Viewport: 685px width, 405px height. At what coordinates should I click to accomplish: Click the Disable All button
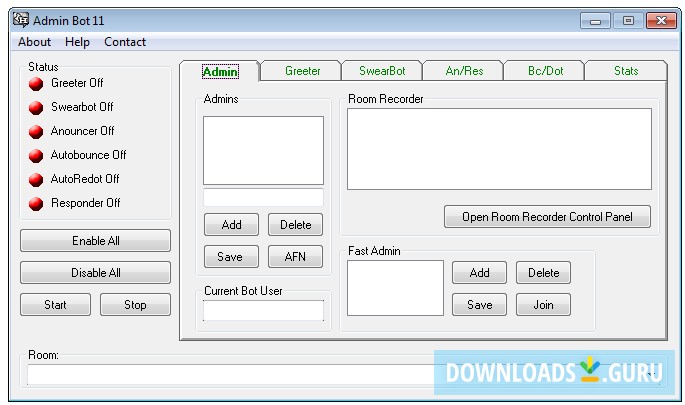[95, 273]
